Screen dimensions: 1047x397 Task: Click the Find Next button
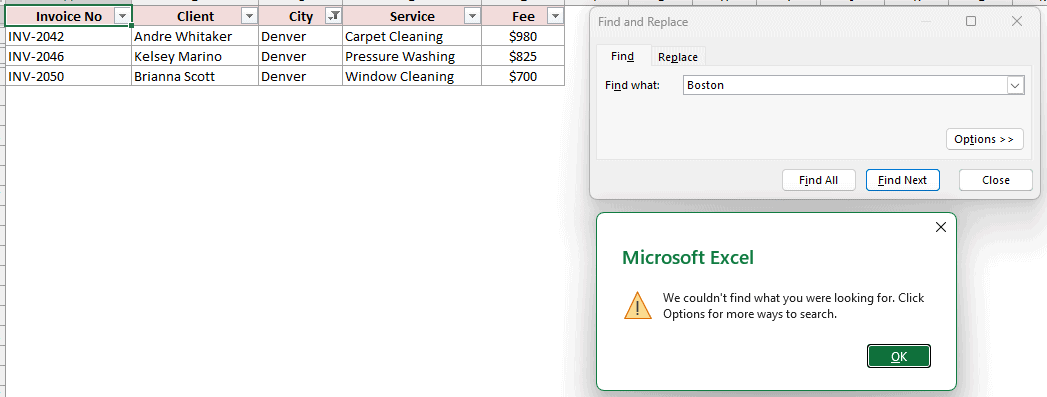pos(903,180)
